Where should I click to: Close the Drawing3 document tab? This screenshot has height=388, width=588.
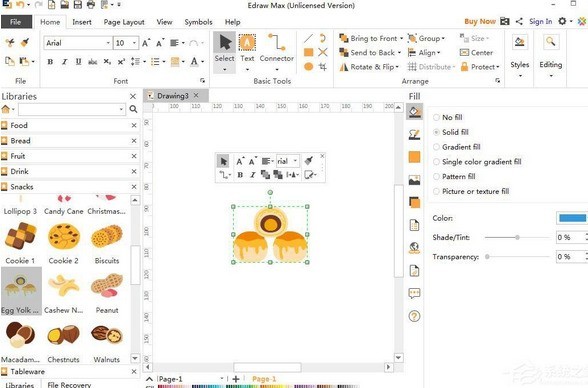196,96
